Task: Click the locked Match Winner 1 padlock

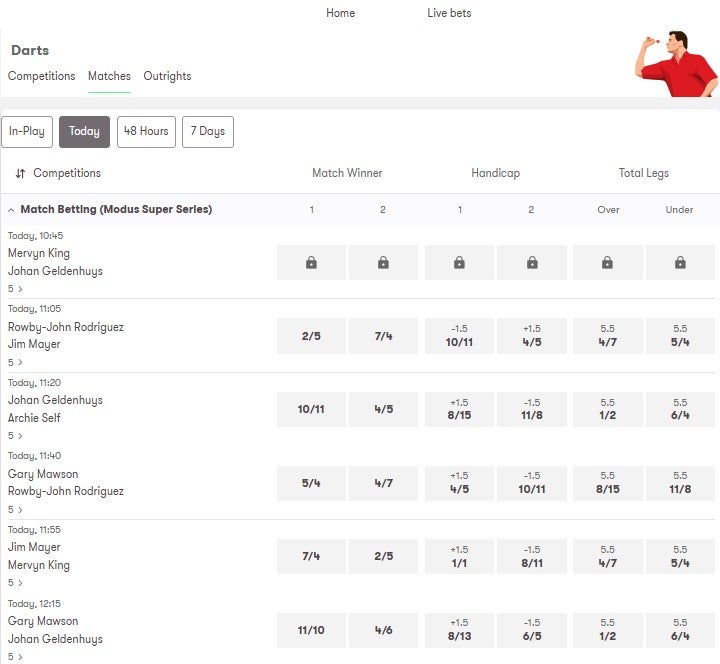Action: click(x=311, y=263)
